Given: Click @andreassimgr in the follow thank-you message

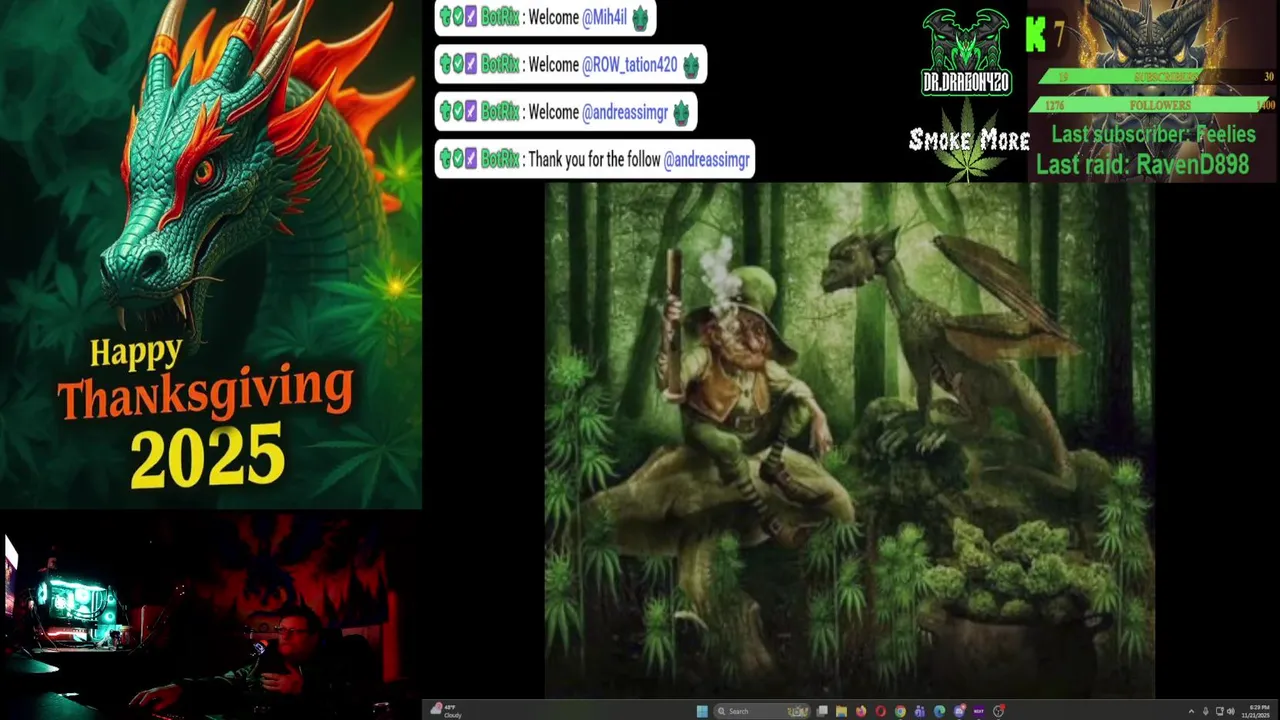Looking at the screenshot, I should [x=706, y=159].
